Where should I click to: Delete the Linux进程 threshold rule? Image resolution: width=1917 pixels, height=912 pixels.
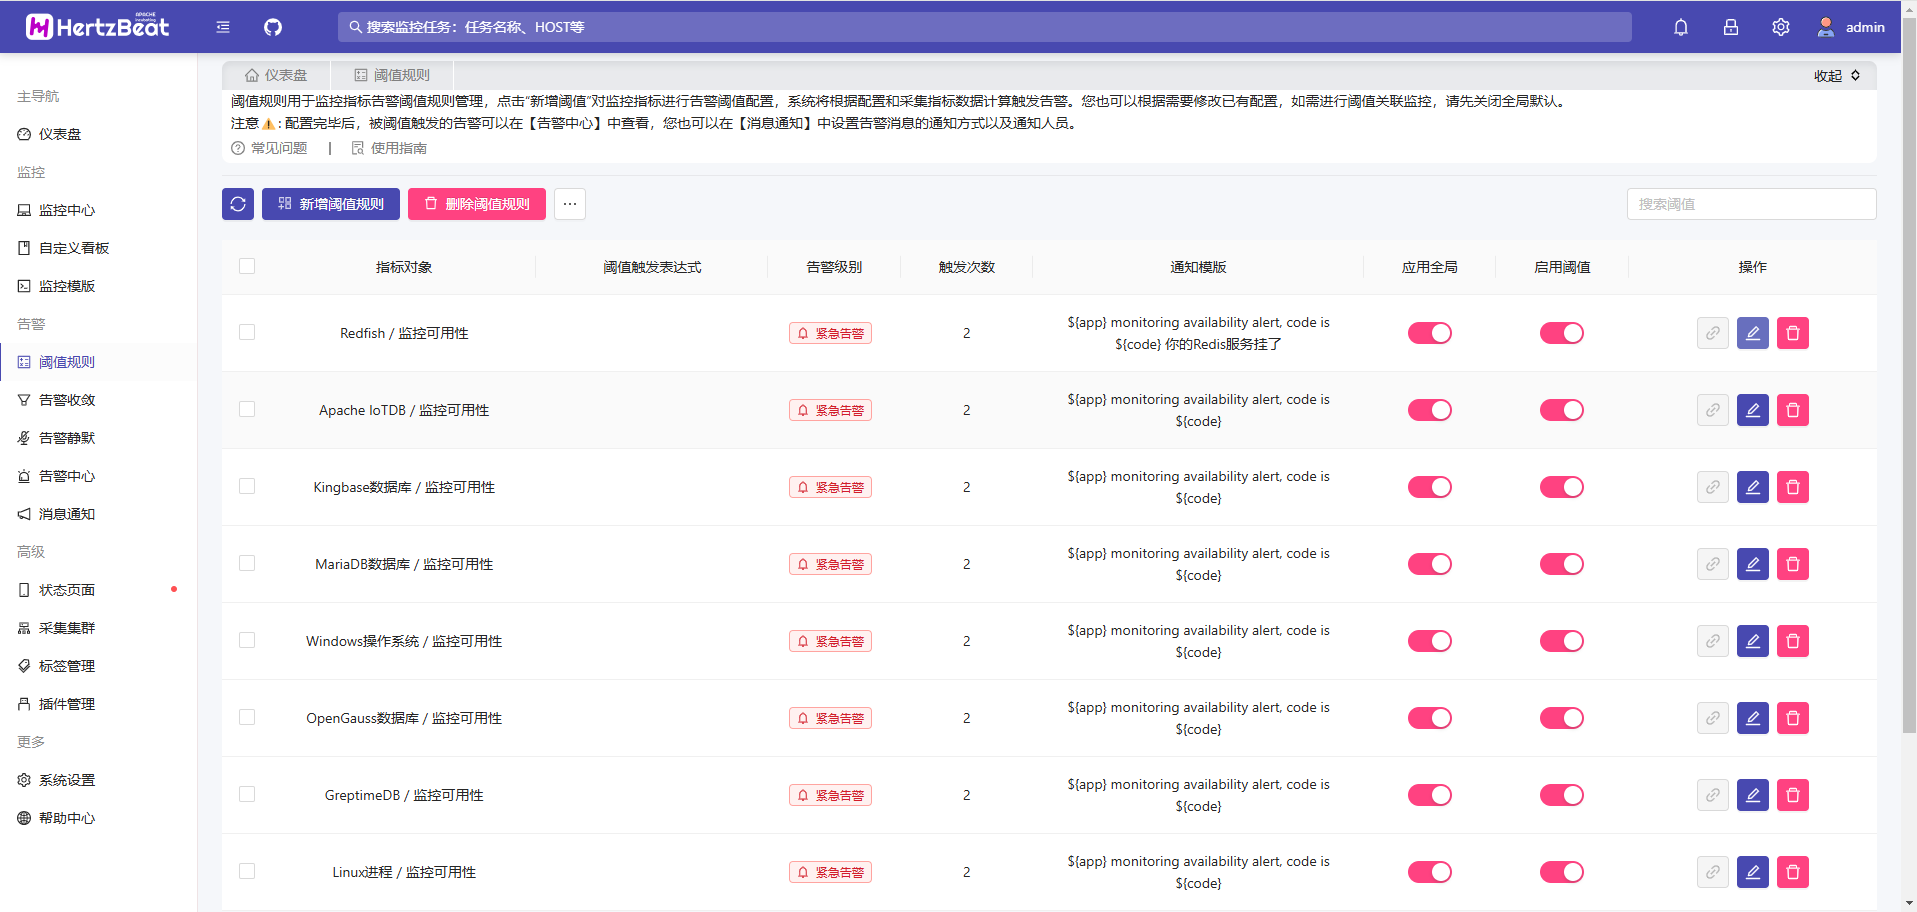point(1793,872)
